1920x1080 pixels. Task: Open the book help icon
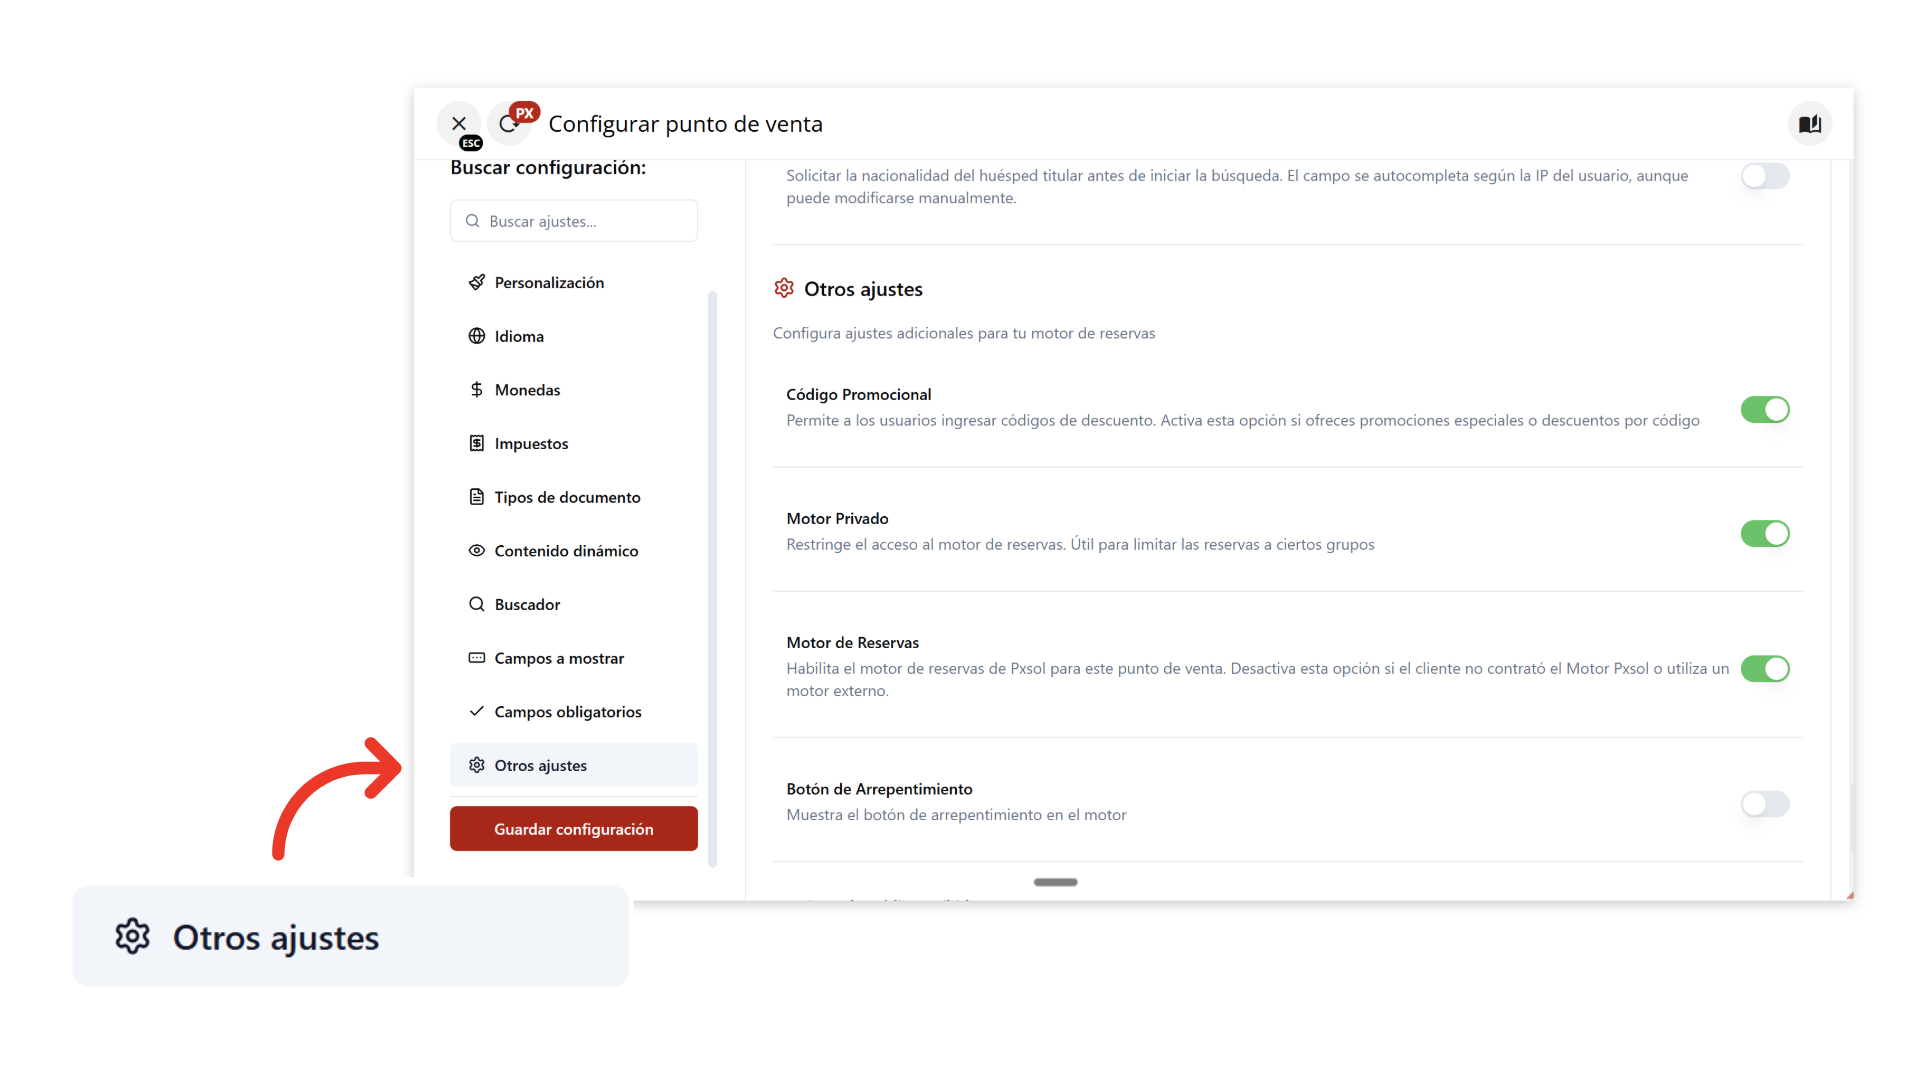coord(1809,124)
